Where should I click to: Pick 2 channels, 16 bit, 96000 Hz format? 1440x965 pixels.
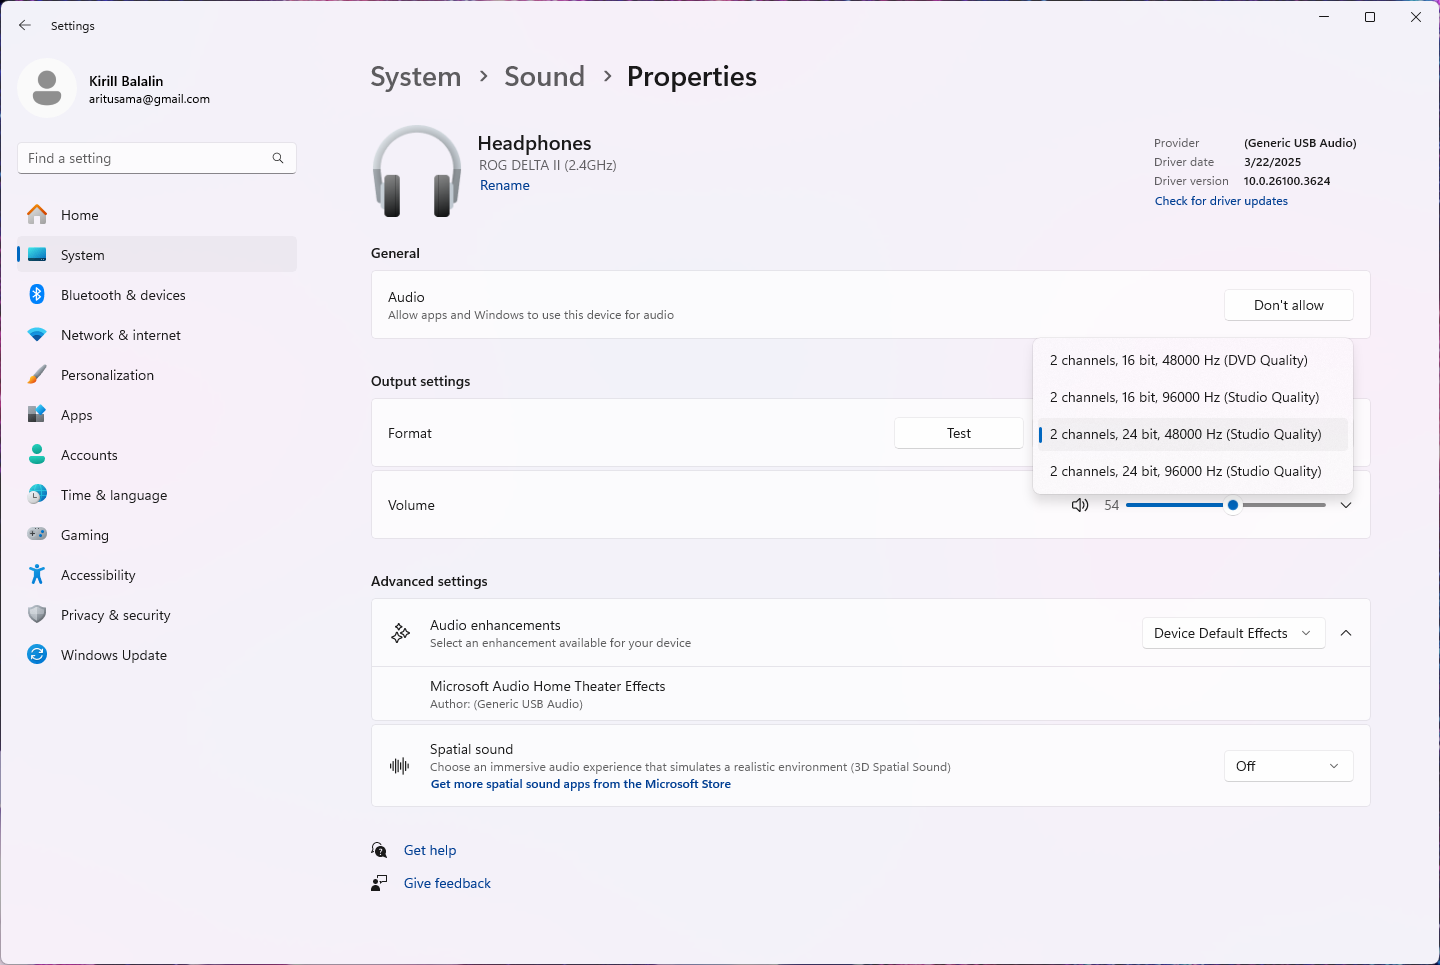pos(1184,397)
